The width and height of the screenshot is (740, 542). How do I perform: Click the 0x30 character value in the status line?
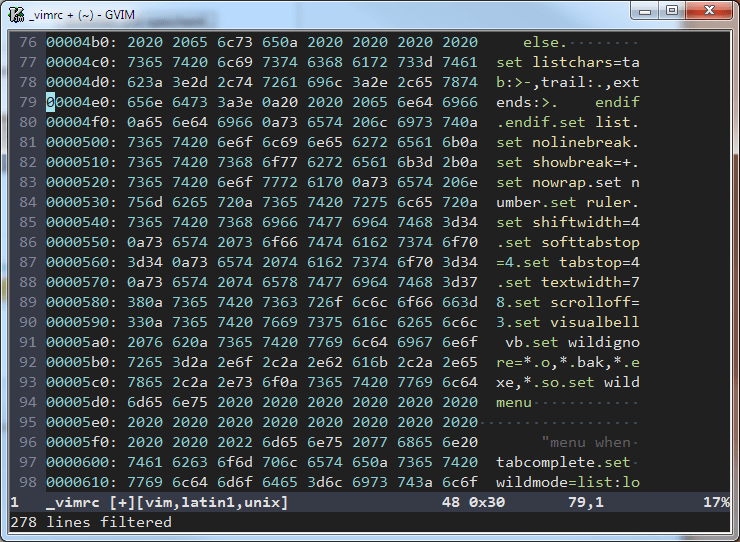[x=487, y=502]
